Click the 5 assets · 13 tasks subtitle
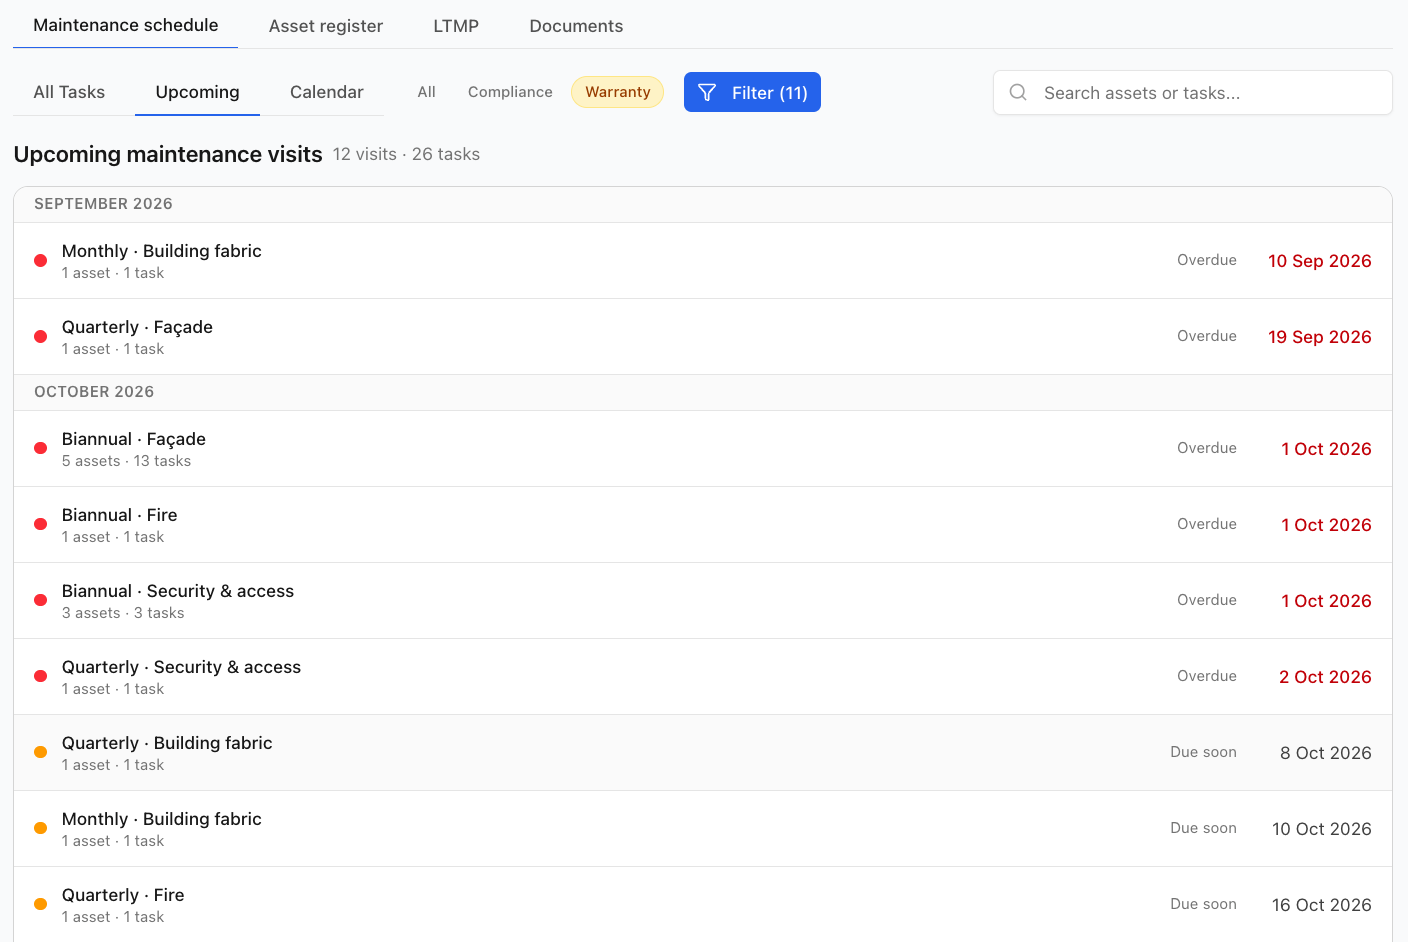Screen dimensions: 1408x942 coord(126,461)
